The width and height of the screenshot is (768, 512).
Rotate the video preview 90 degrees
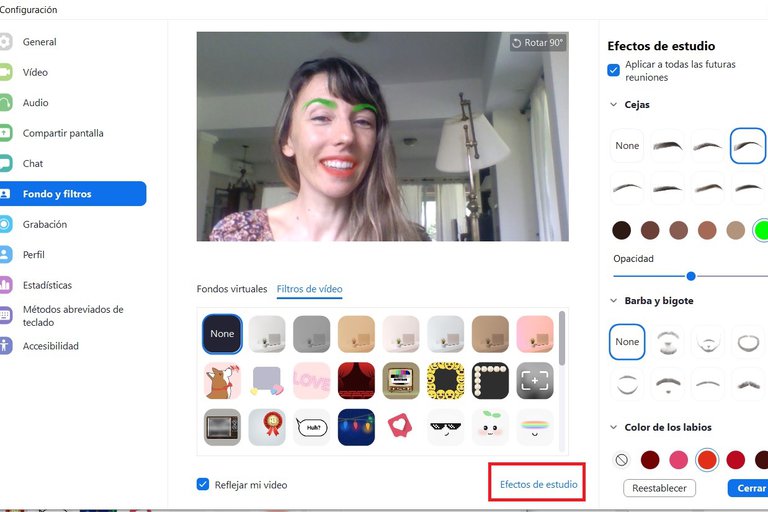point(538,43)
